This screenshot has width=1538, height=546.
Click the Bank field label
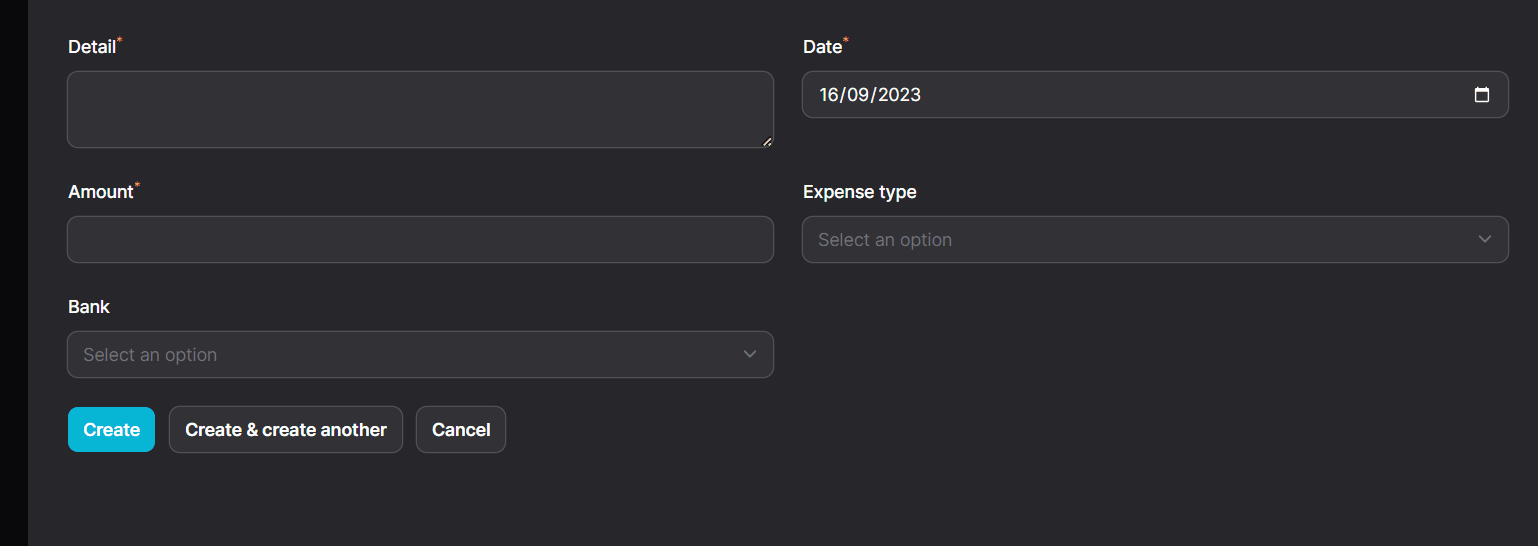click(x=89, y=307)
